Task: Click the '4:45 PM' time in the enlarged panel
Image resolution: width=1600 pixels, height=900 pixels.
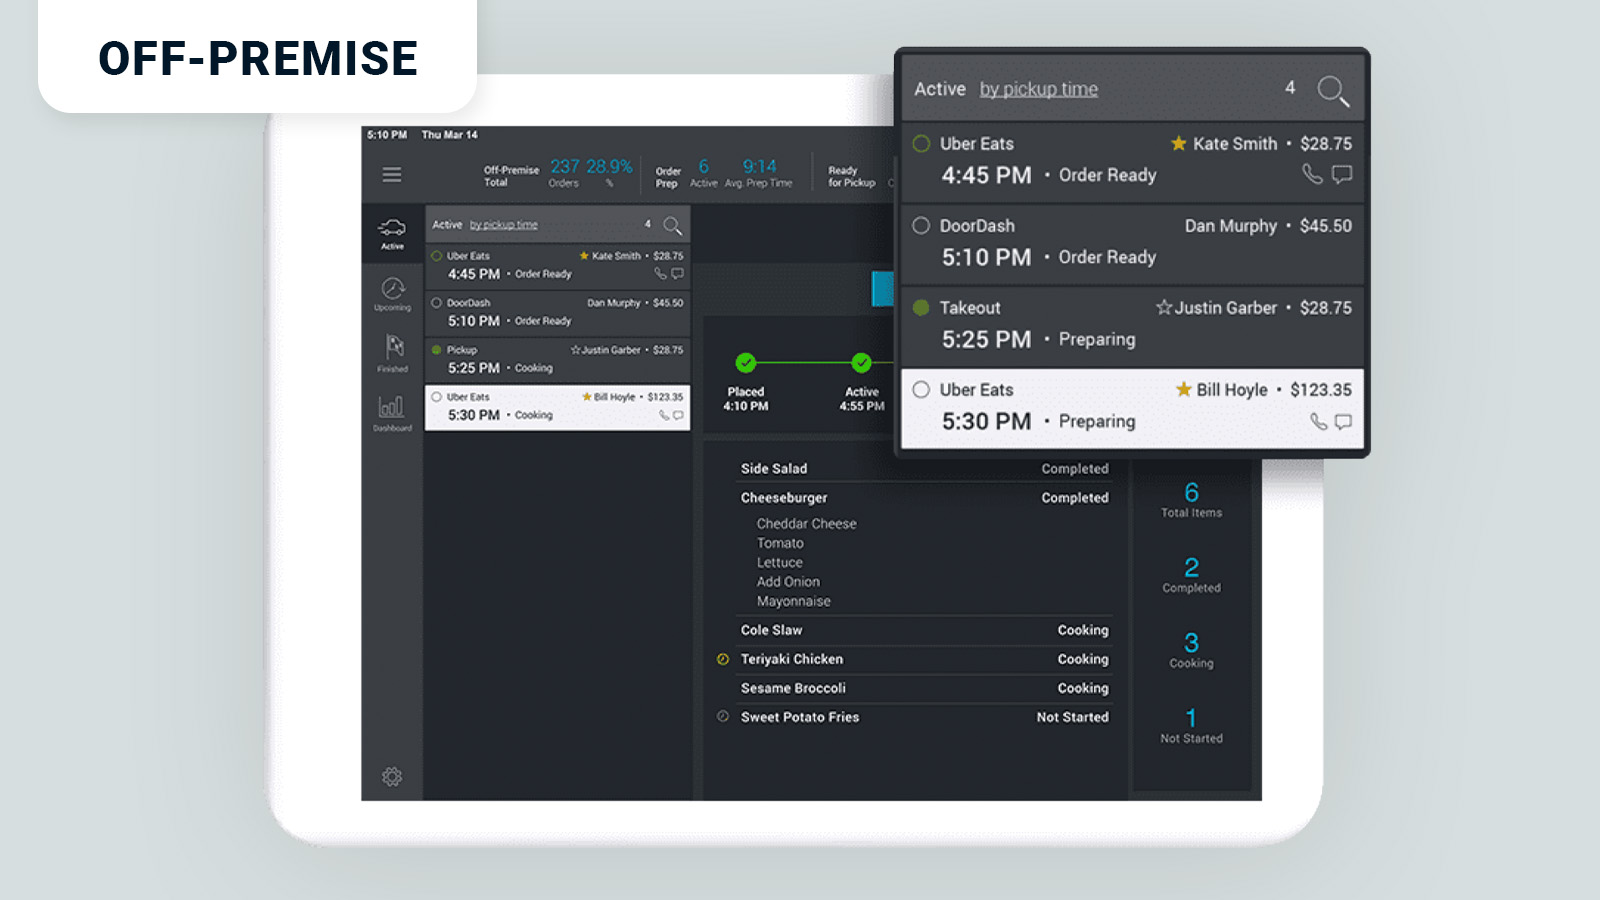Action: click(986, 175)
